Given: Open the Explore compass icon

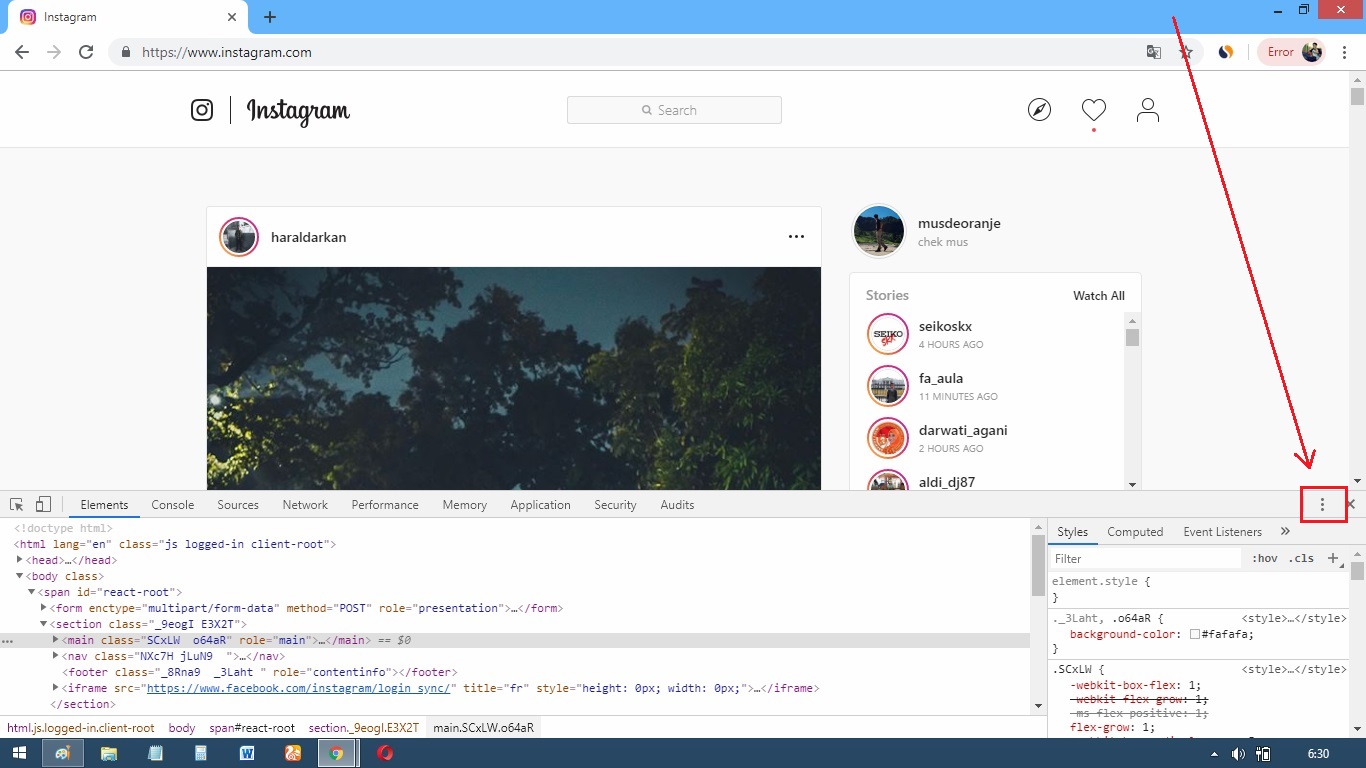Looking at the screenshot, I should point(1040,110).
